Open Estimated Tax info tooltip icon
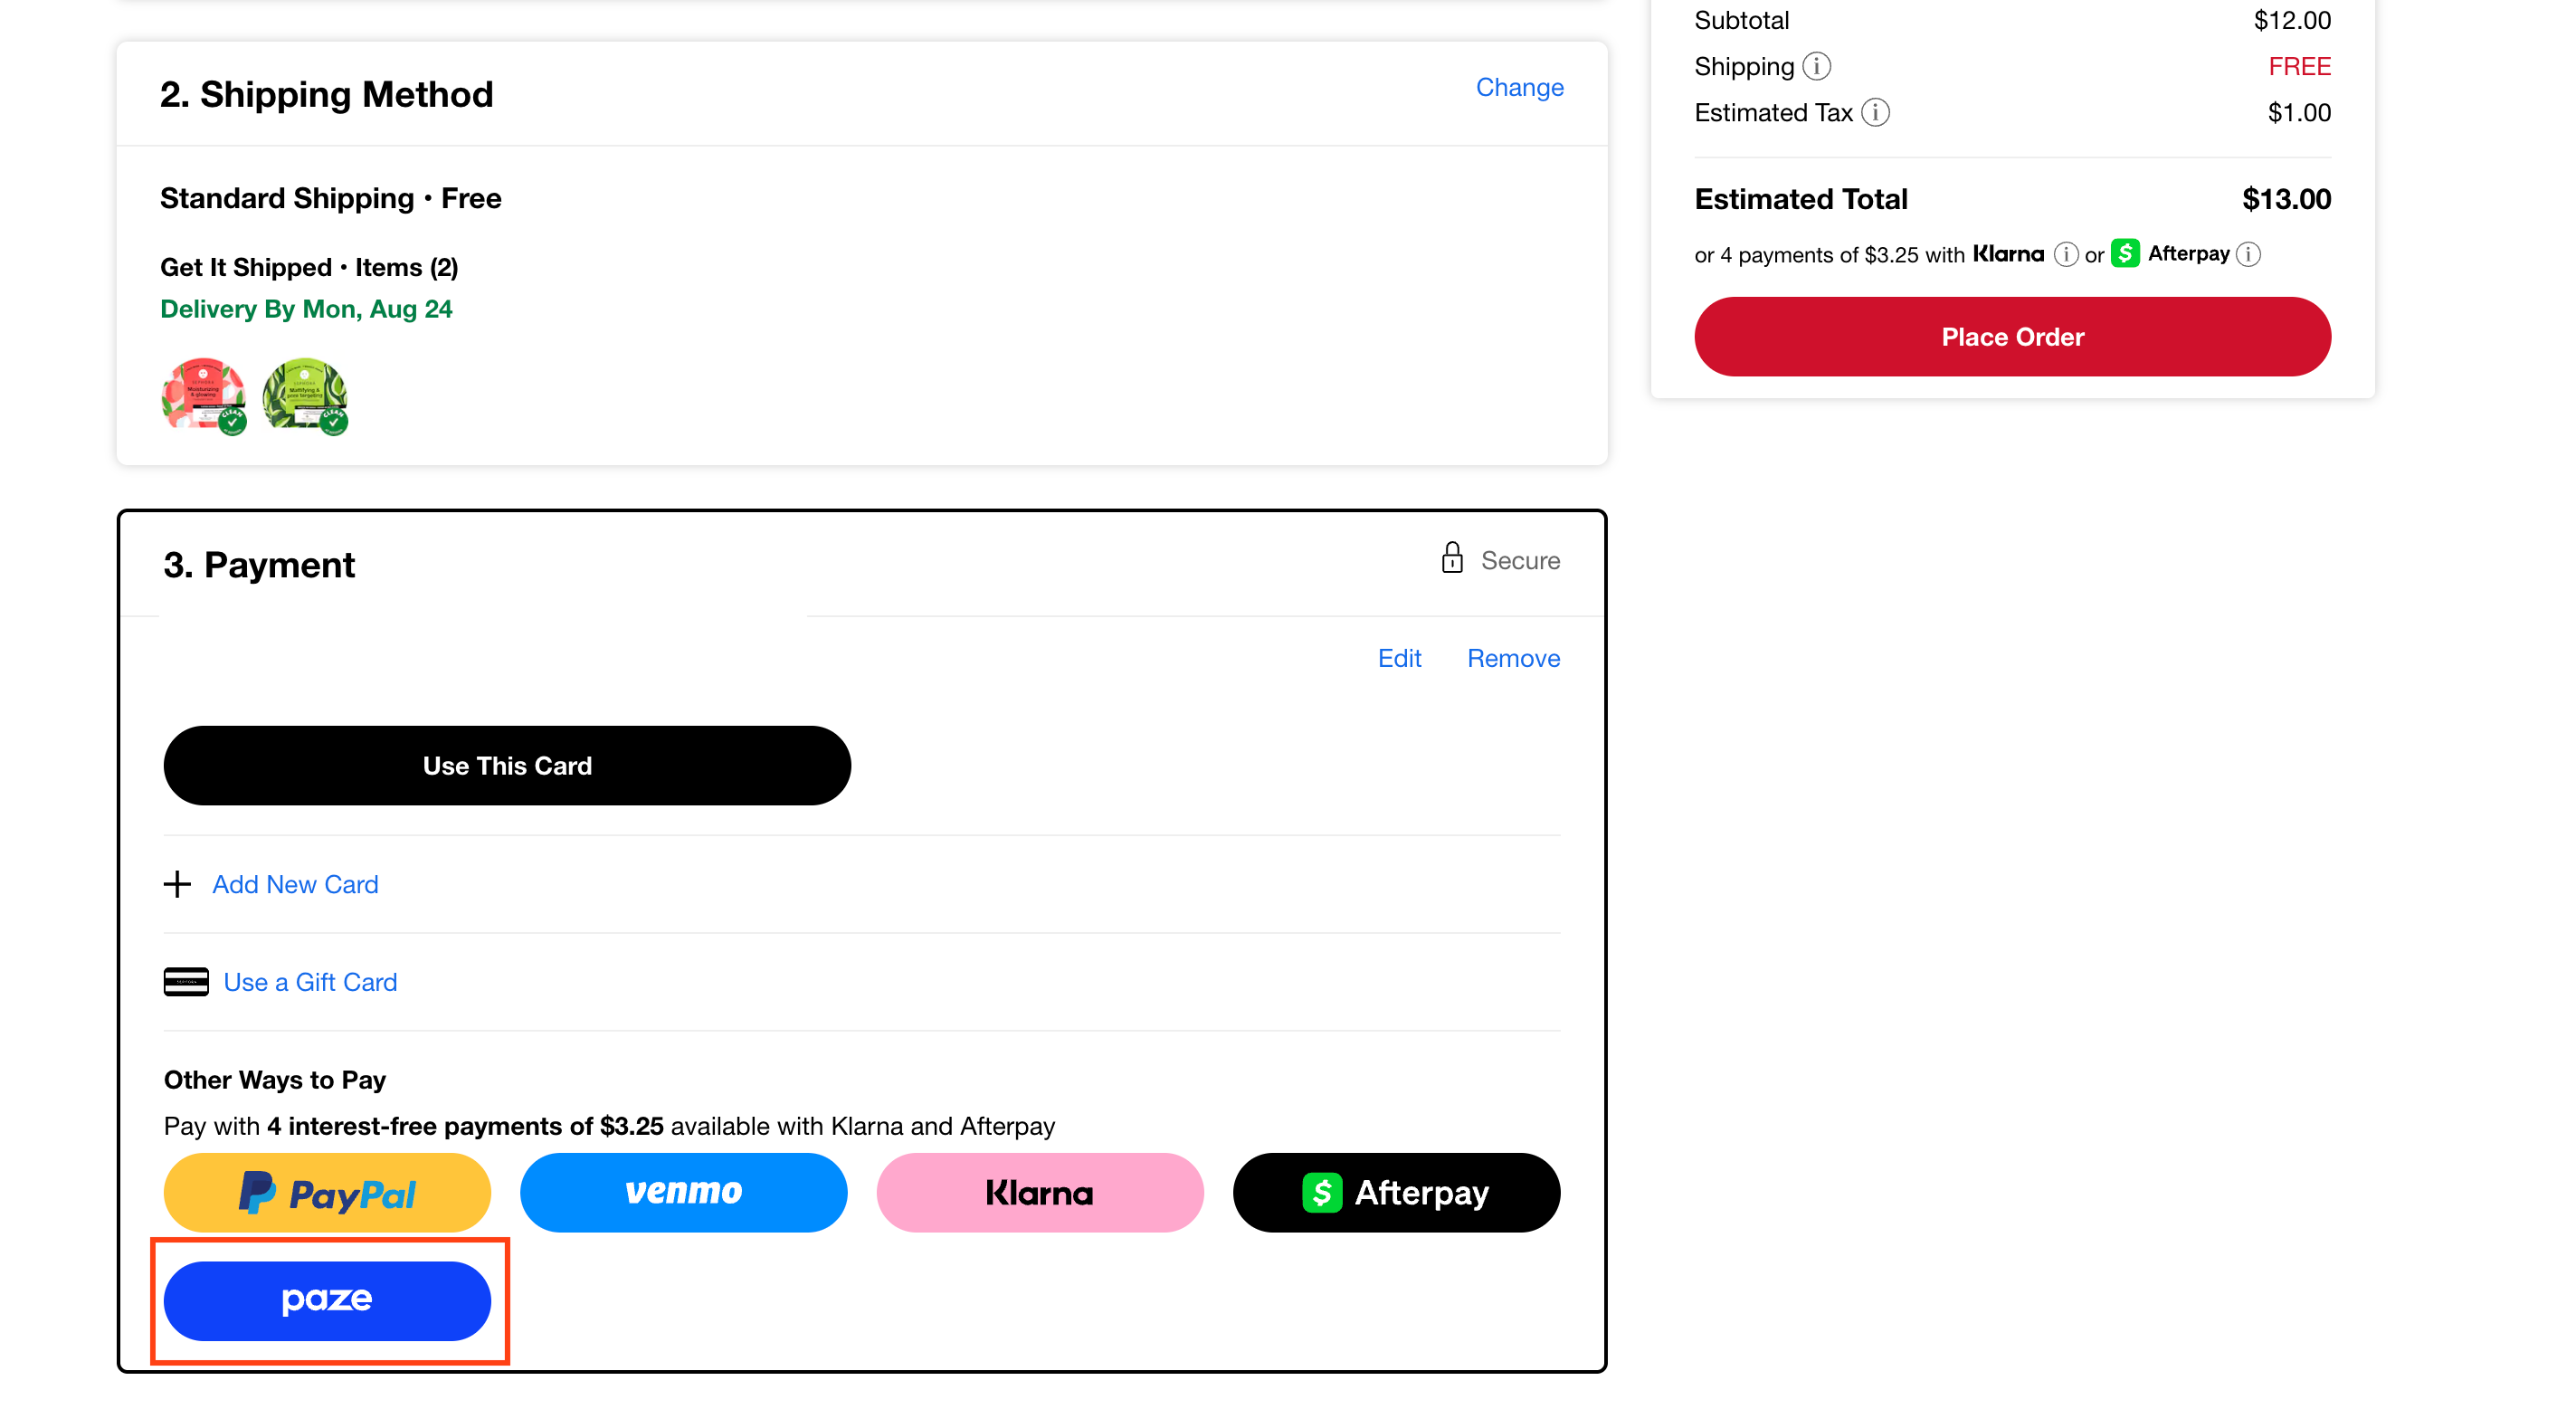 click(x=1875, y=113)
